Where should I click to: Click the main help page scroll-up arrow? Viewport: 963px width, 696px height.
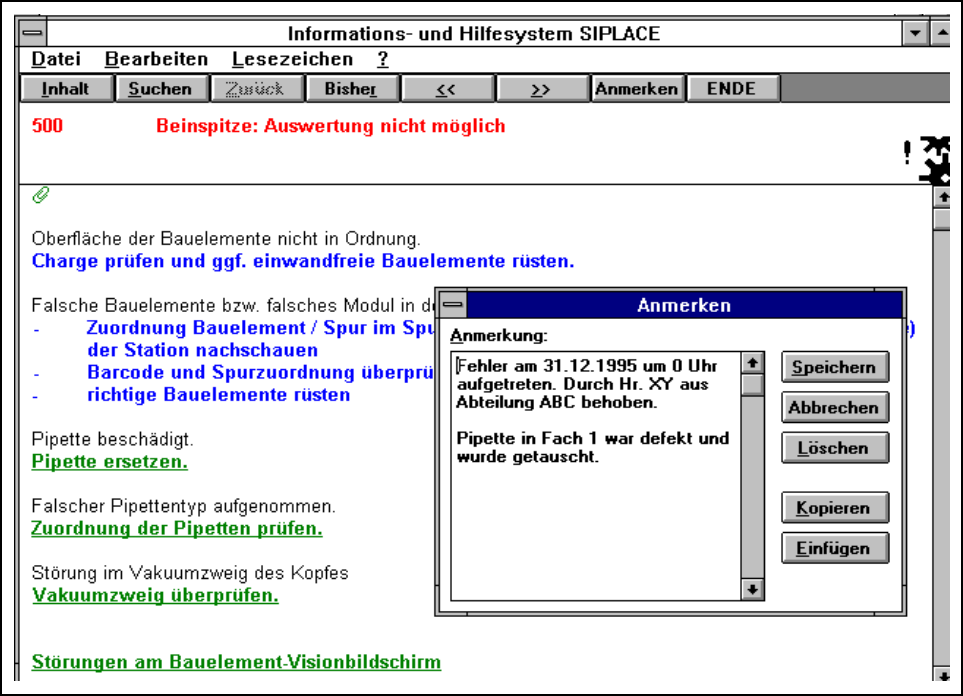click(x=942, y=197)
